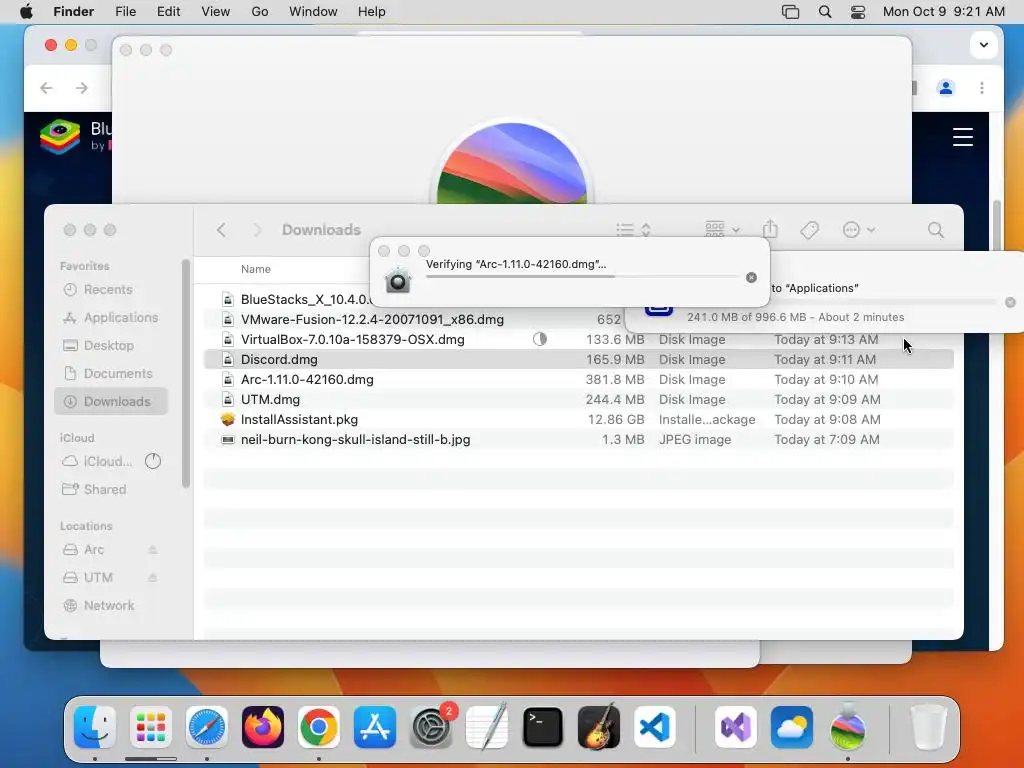Open the Help menu
Screen dimensions: 1024x768
[x=372, y=12]
